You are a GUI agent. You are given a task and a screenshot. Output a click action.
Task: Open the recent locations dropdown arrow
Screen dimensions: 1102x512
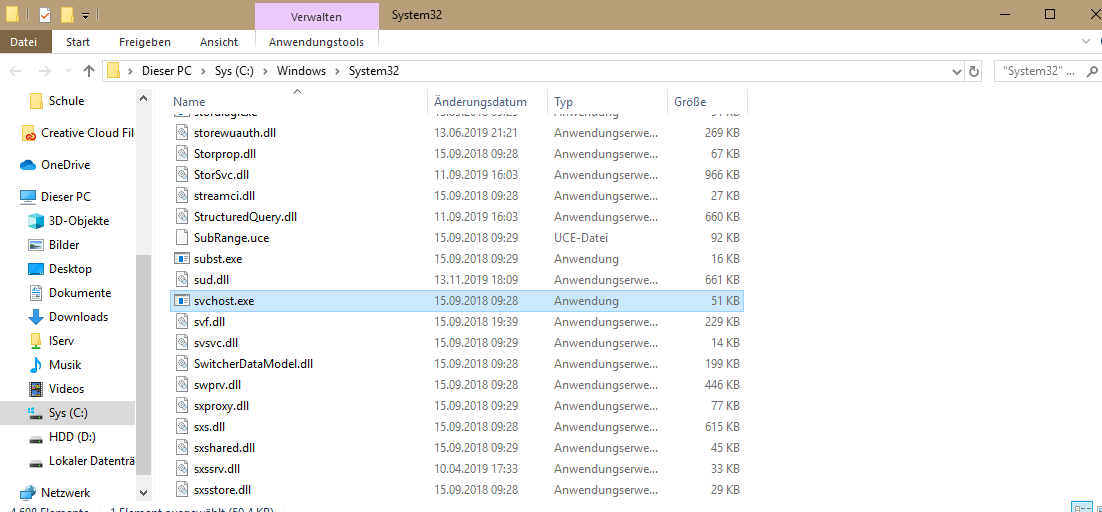pyautogui.click(x=68, y=71)
